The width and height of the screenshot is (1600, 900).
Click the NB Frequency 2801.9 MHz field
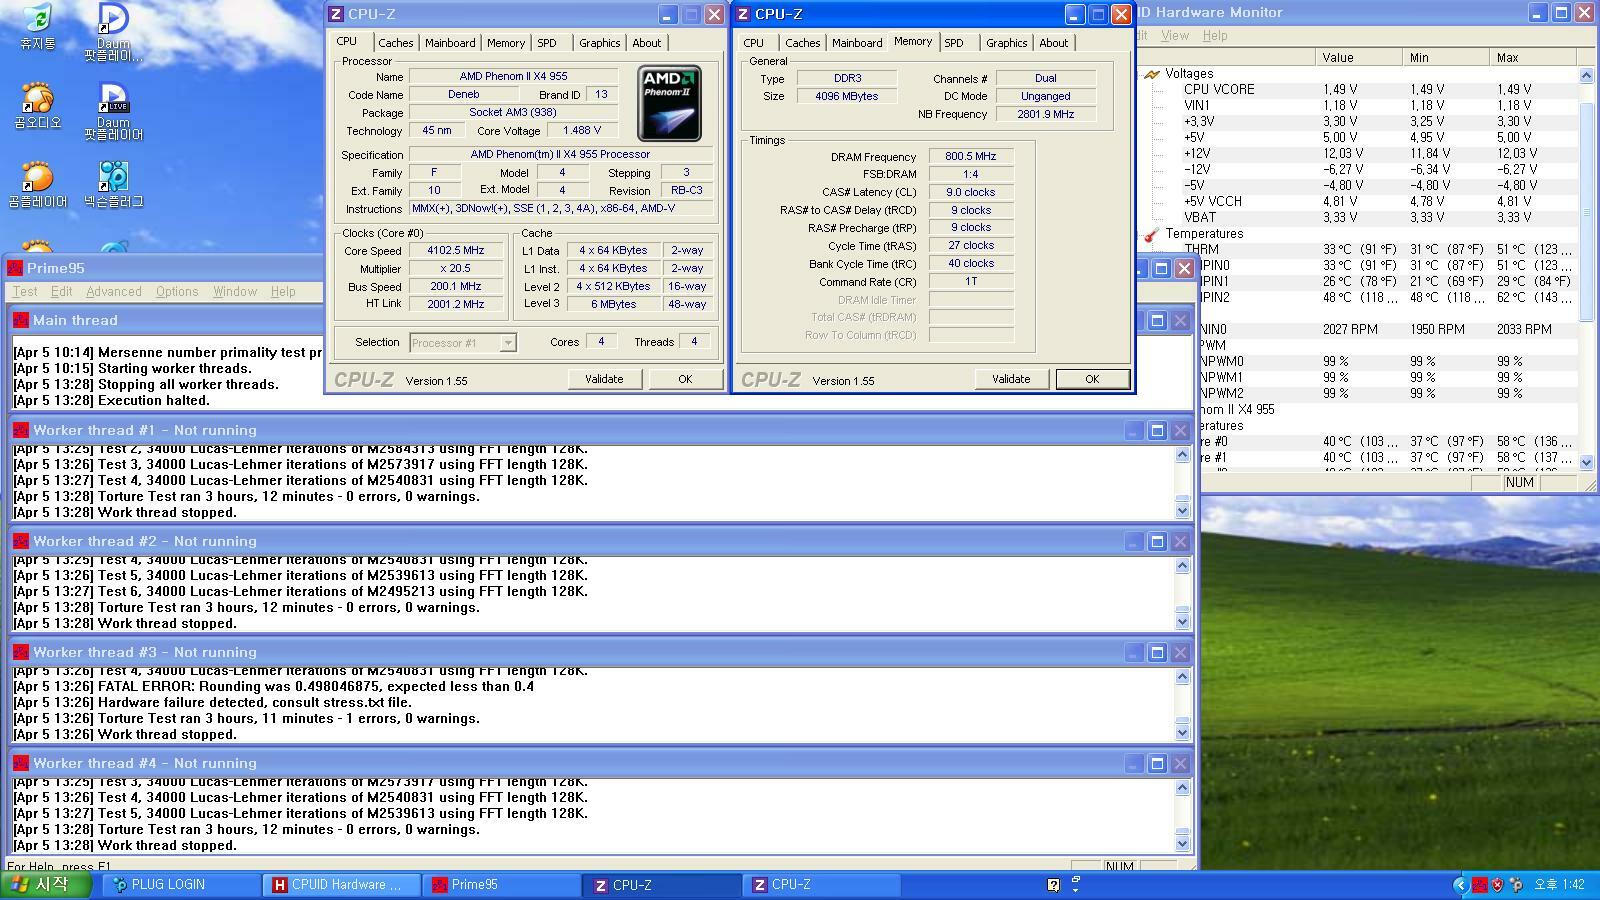point(1046,115)
